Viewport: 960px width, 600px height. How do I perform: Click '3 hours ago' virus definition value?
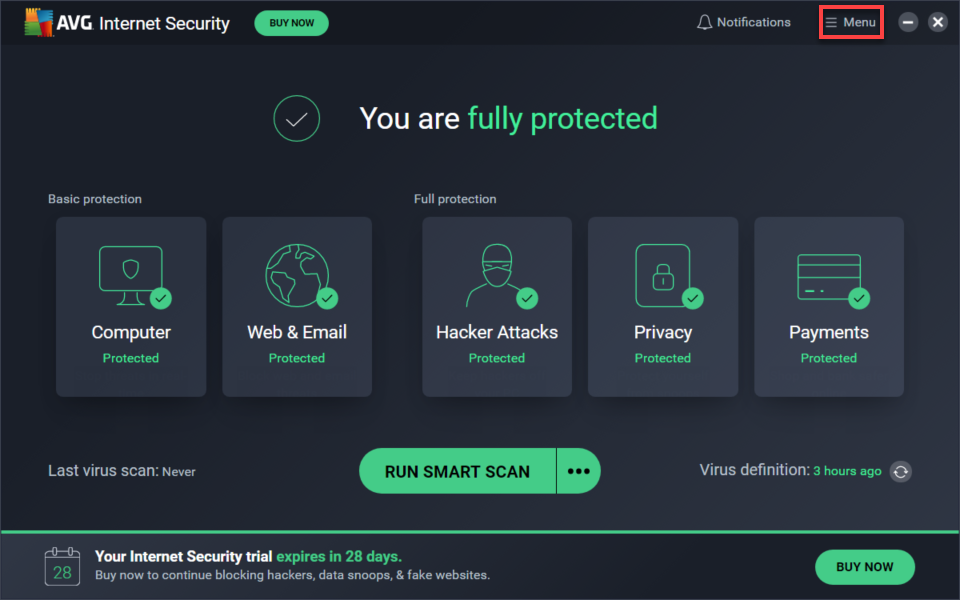tap(847, 471)
